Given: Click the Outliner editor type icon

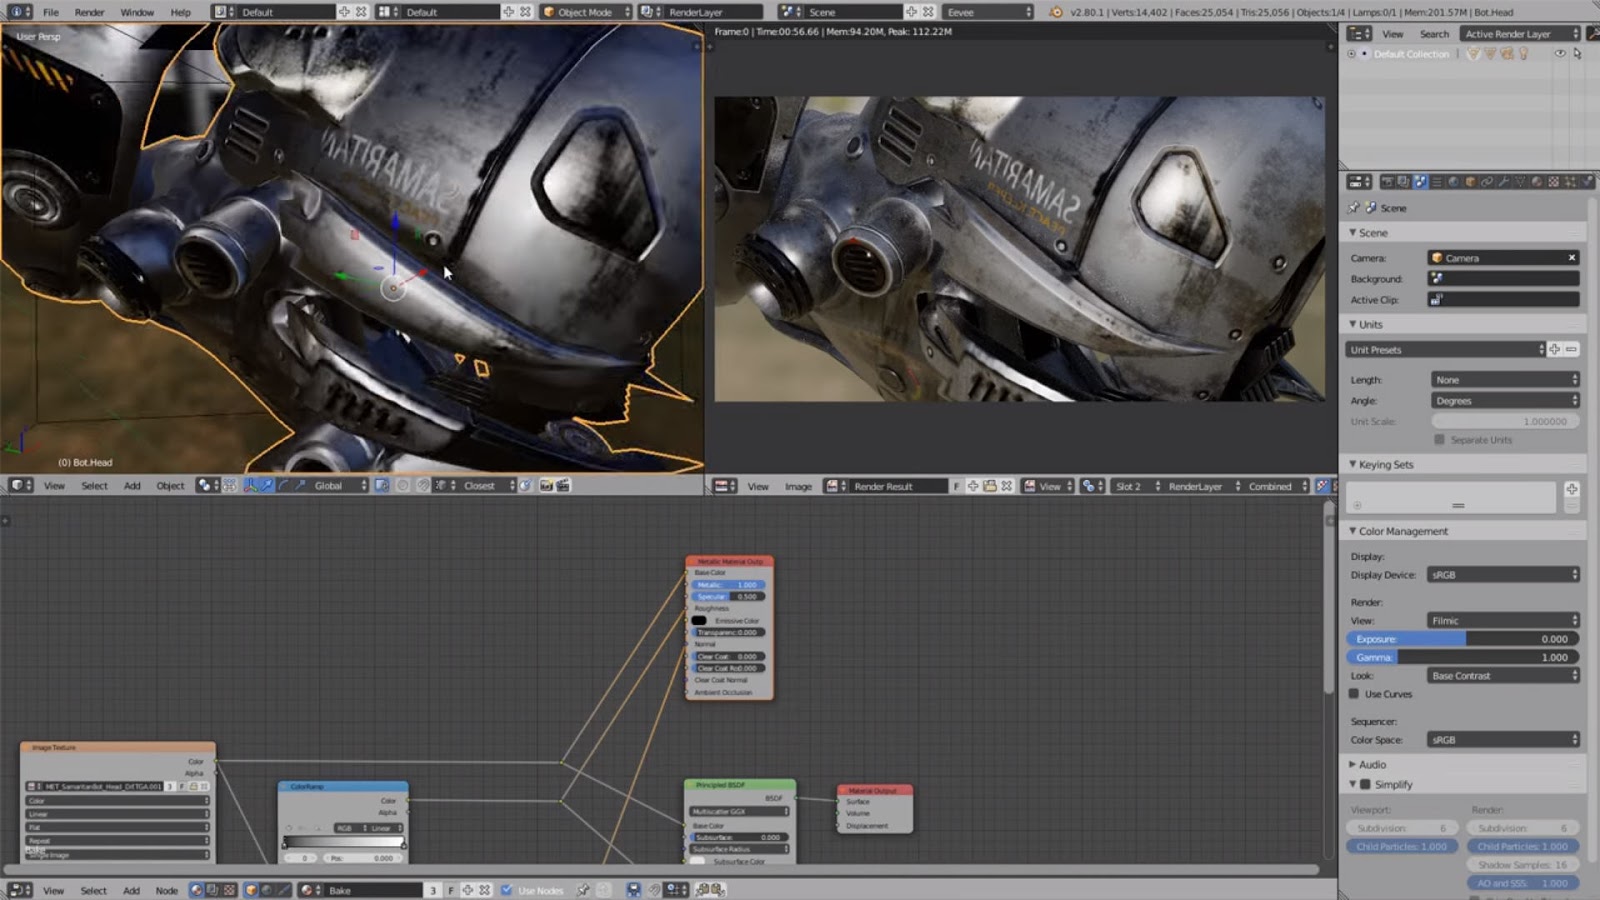Looking at the screenshot, I should (x=1359, y=33).
